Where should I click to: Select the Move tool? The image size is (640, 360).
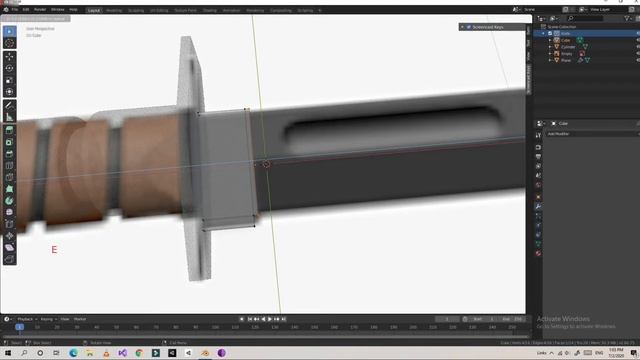pyautogui.click(x=9, y=57)
